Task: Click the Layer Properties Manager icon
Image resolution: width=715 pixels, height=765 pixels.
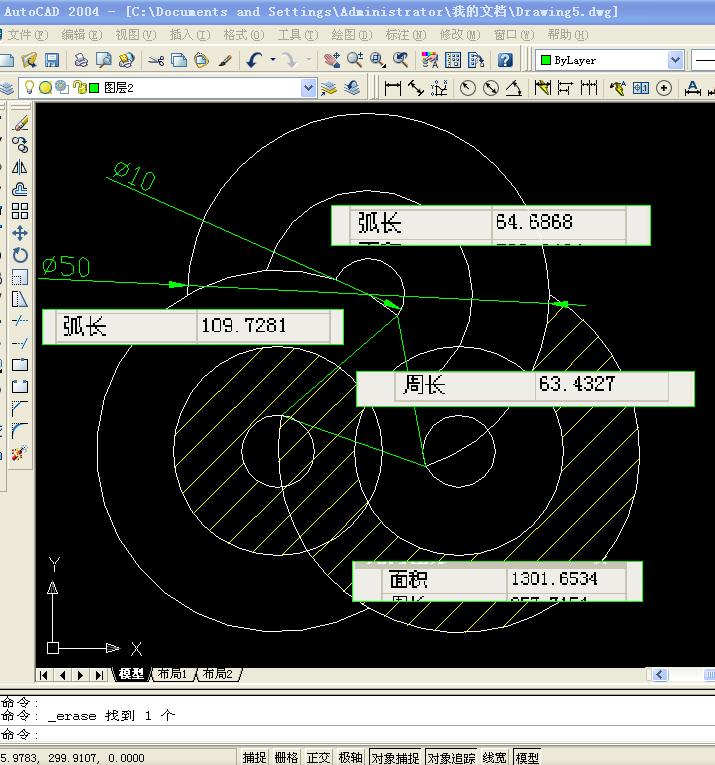Action: [x=7, y=88]
